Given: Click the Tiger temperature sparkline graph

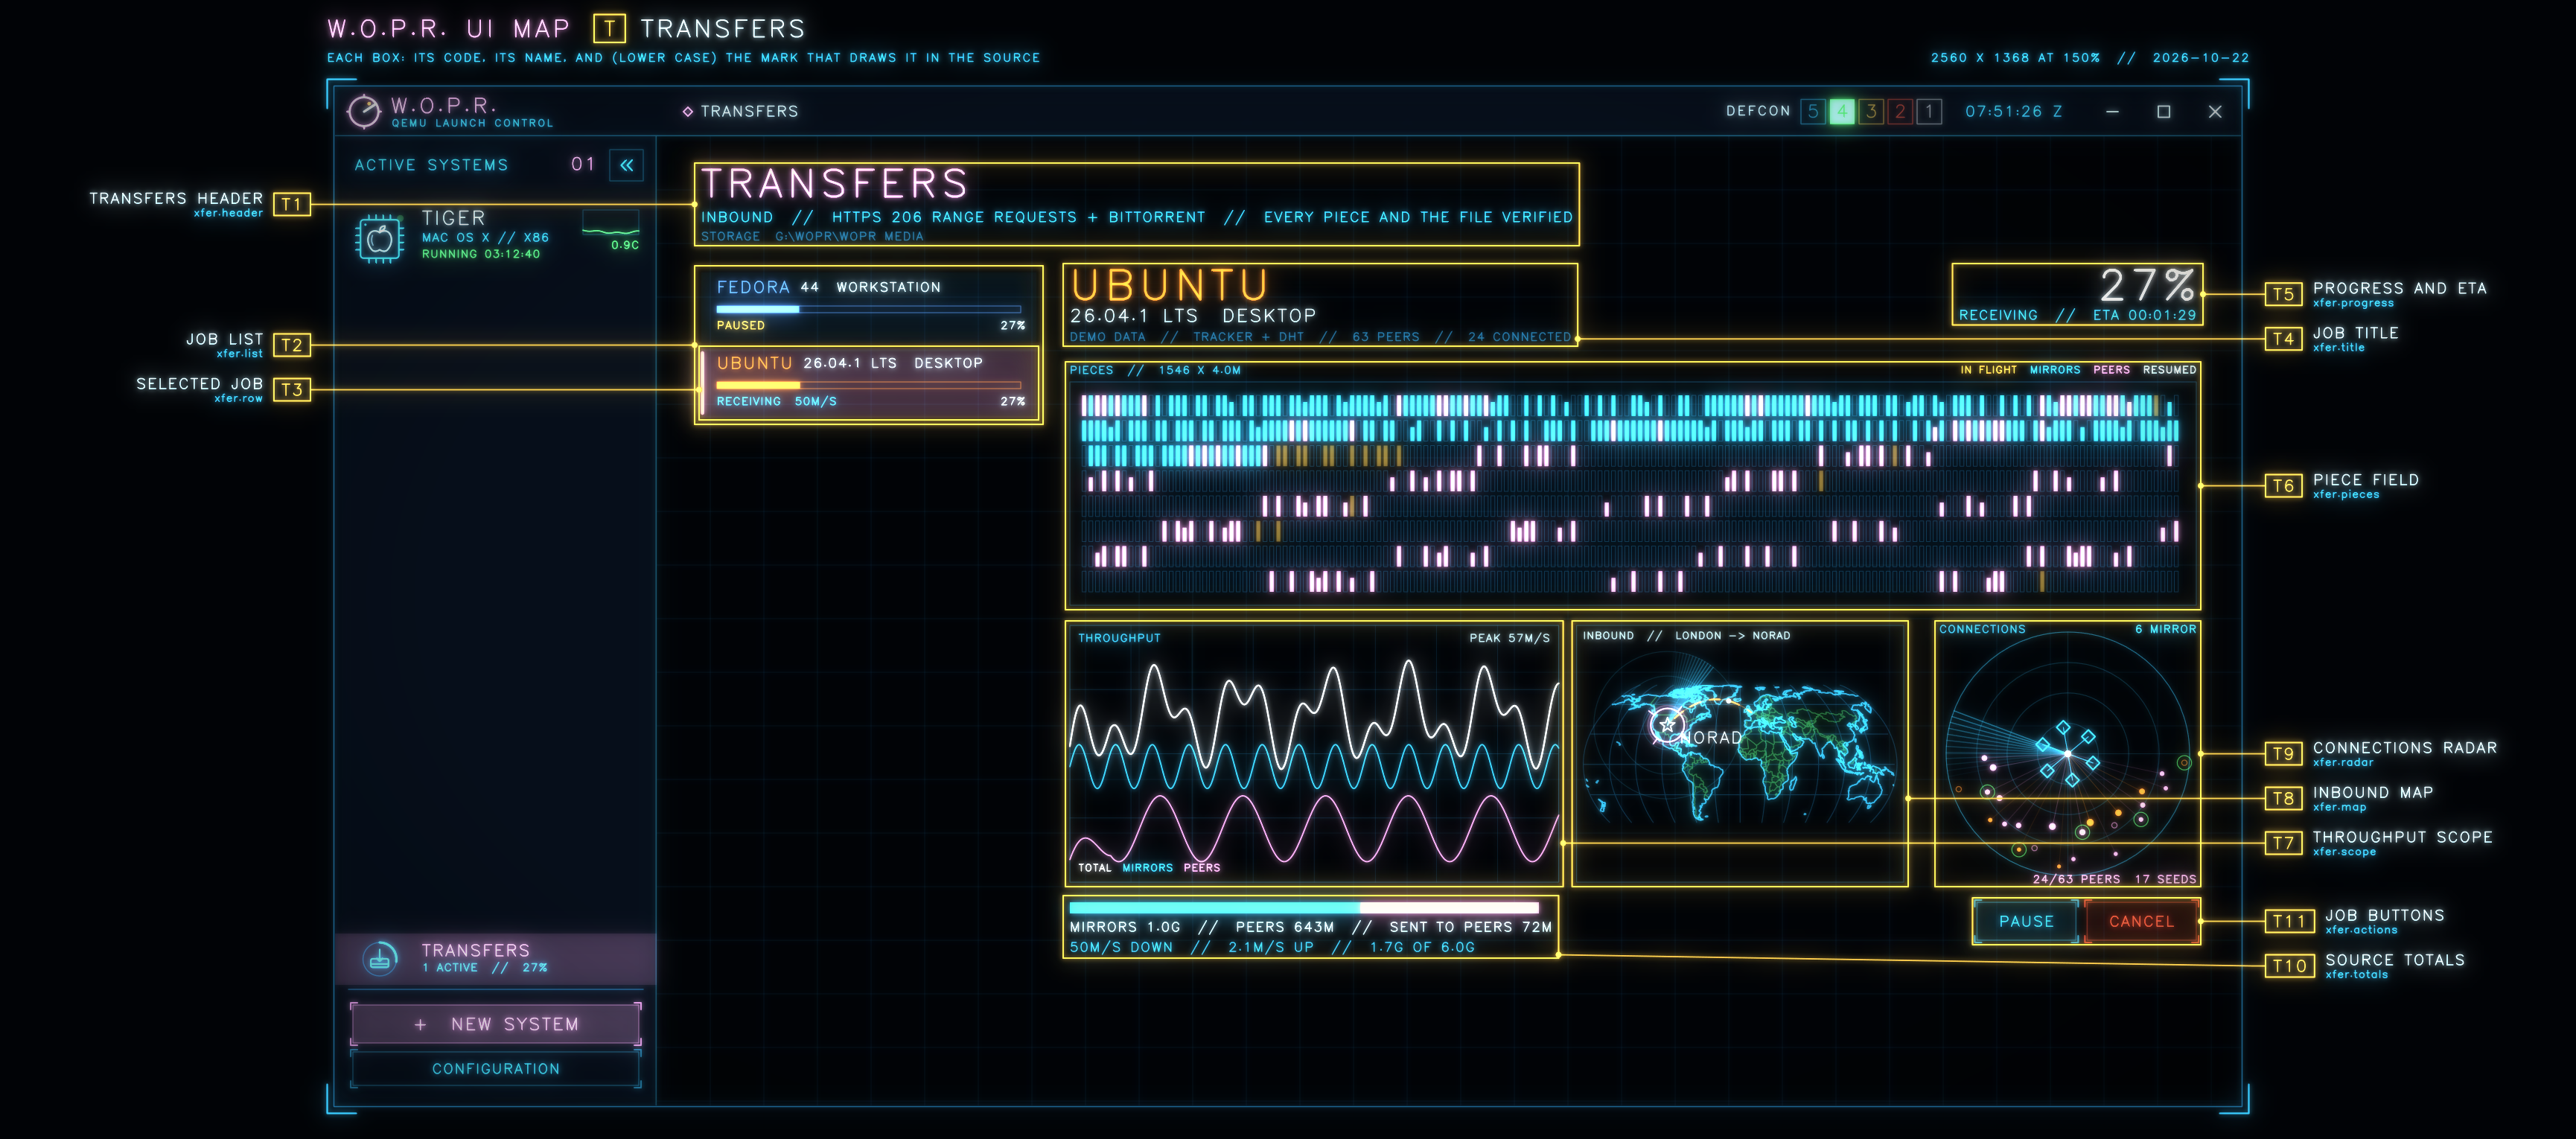Looking at the screenshot, I should point(611,224).
